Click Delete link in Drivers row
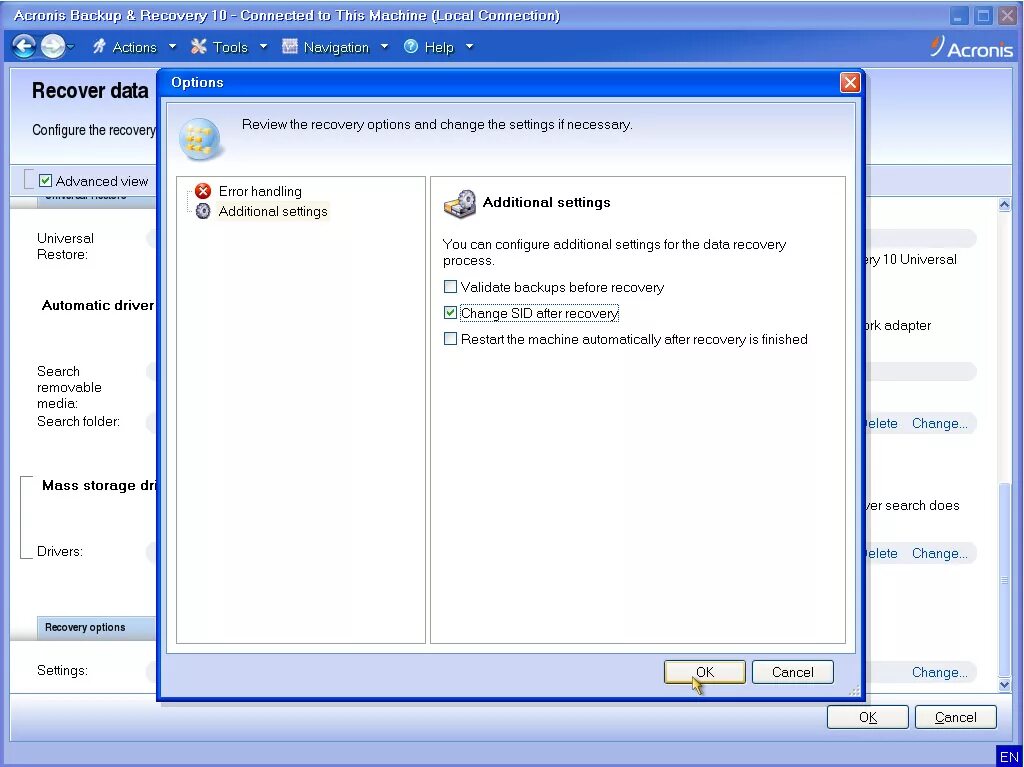1024x767 pixels. (881, 553)
